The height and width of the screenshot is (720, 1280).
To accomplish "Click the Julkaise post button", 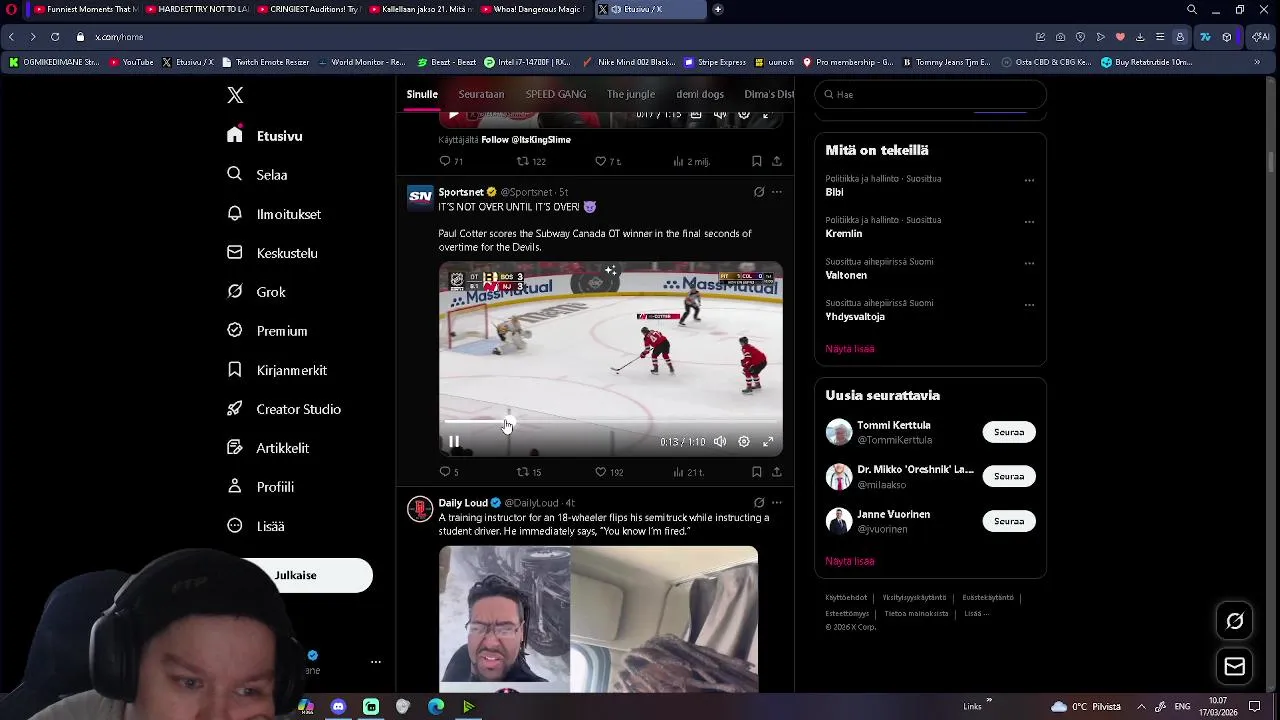I will coord(295,575).
